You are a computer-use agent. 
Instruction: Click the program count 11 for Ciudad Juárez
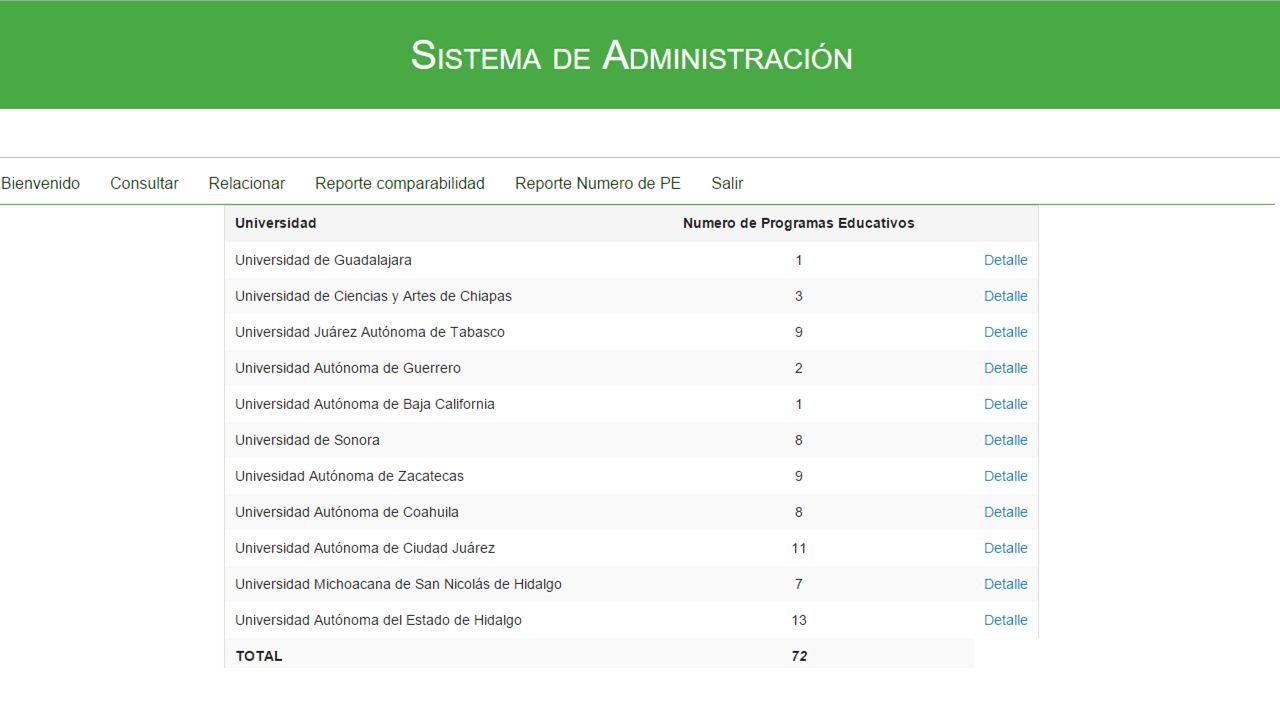click(x=799, y=548)
